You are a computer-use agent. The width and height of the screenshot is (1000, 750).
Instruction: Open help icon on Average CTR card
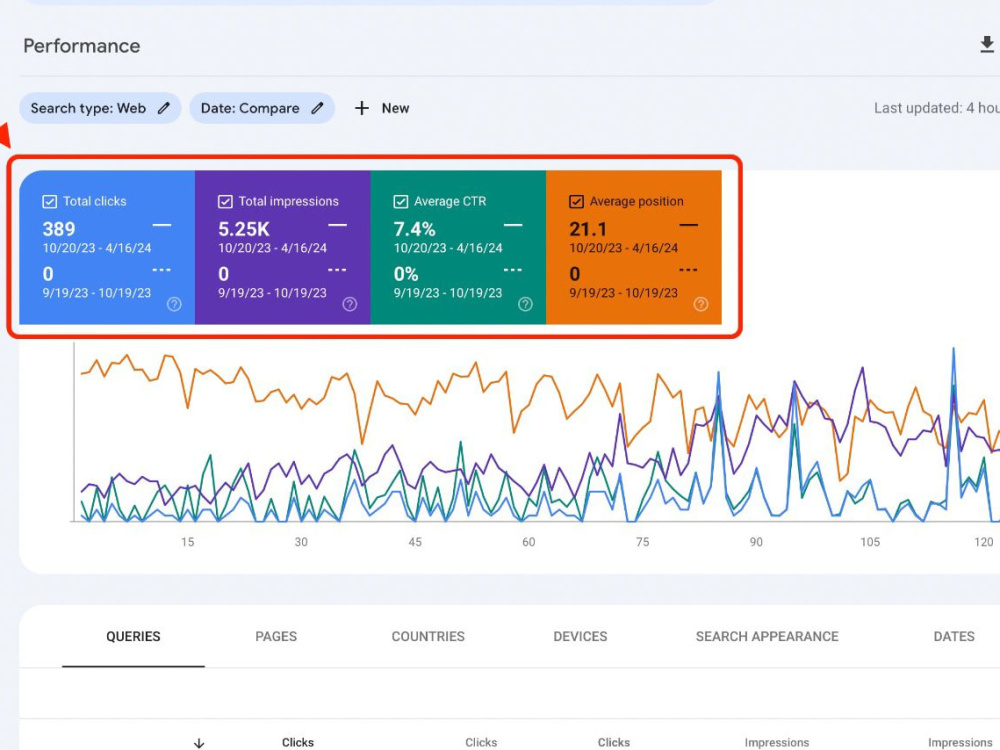coord(525,304)
